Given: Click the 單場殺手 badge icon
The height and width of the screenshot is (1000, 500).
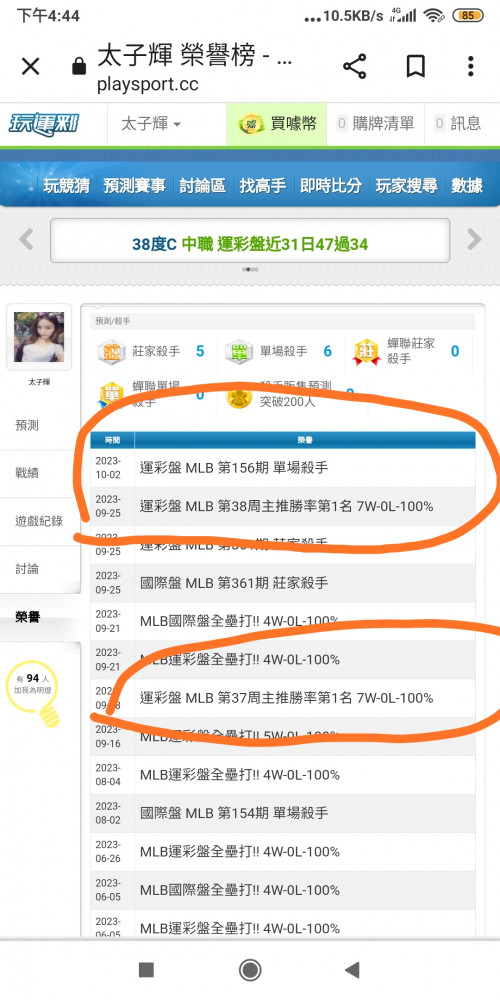Looking at the screenshot, I should click(x=240, y=351).
